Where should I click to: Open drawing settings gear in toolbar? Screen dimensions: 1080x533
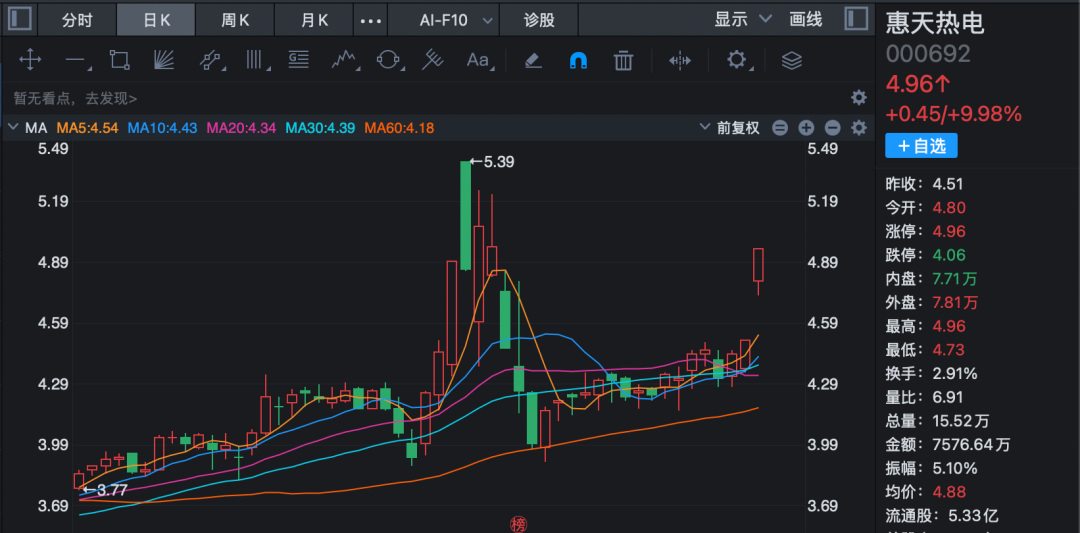click(737, 61)
